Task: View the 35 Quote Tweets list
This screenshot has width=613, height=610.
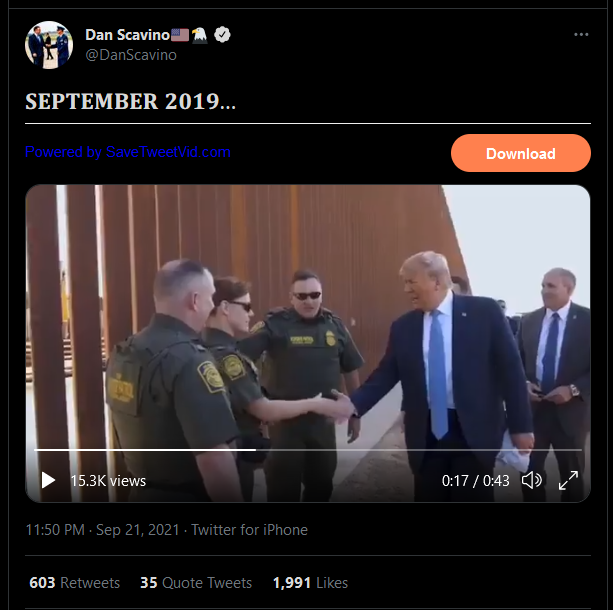Action: [x=196, y=583]
